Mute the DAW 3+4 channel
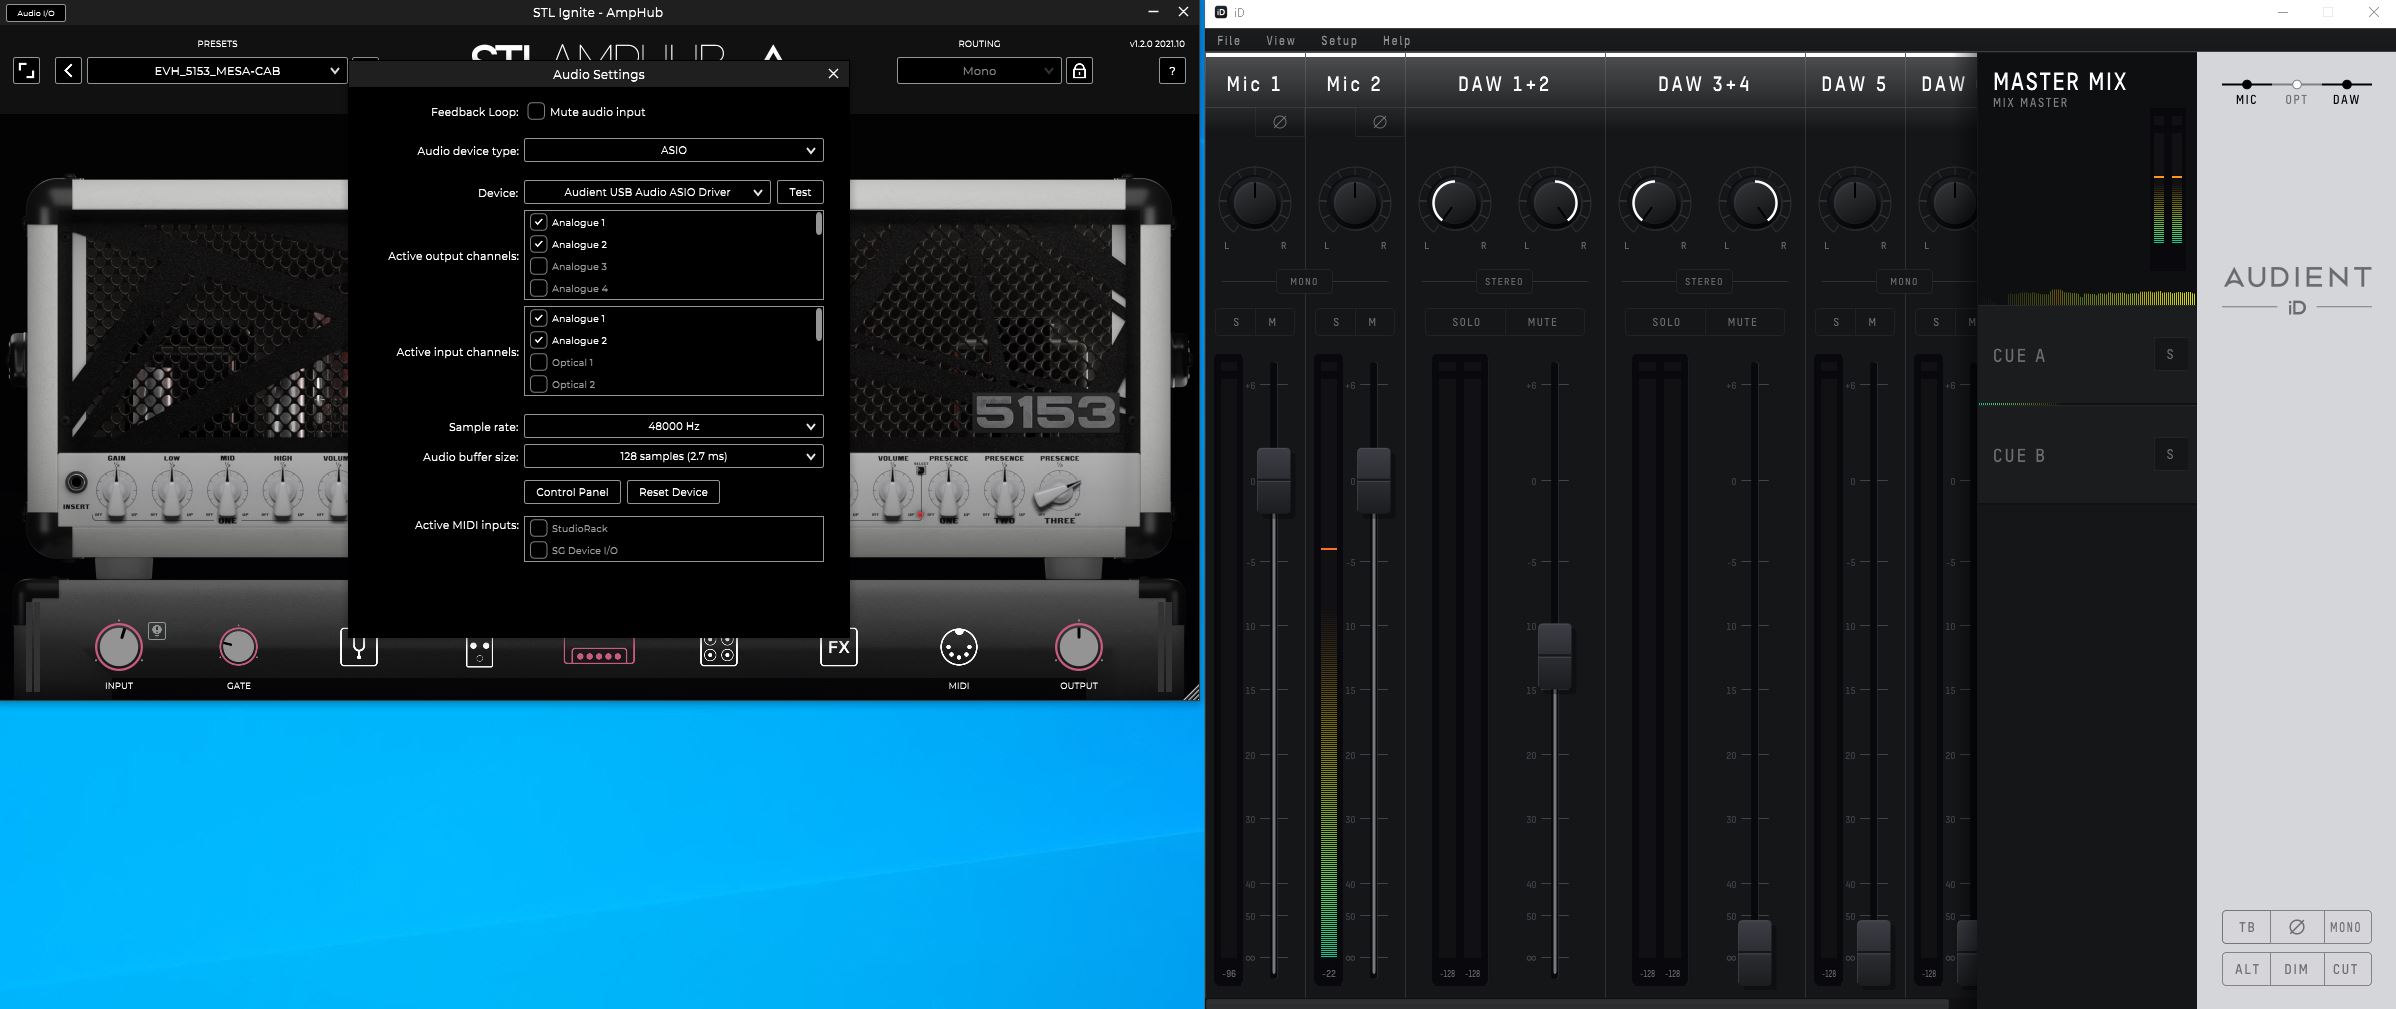The image size is (2396, 1009). [x=1742, y=322]
